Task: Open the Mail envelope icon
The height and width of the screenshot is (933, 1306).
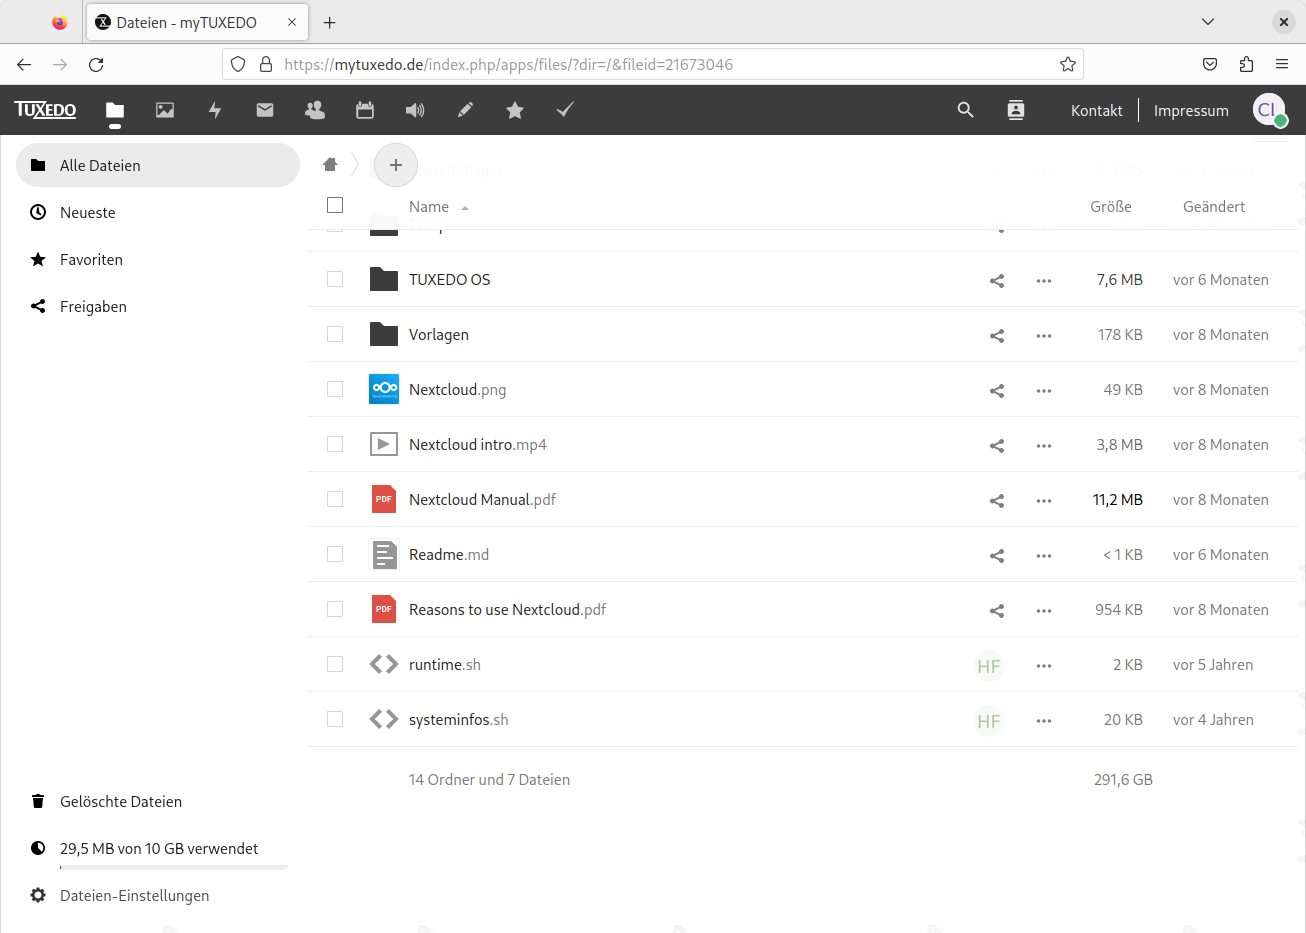Action: tap(265, 110)
